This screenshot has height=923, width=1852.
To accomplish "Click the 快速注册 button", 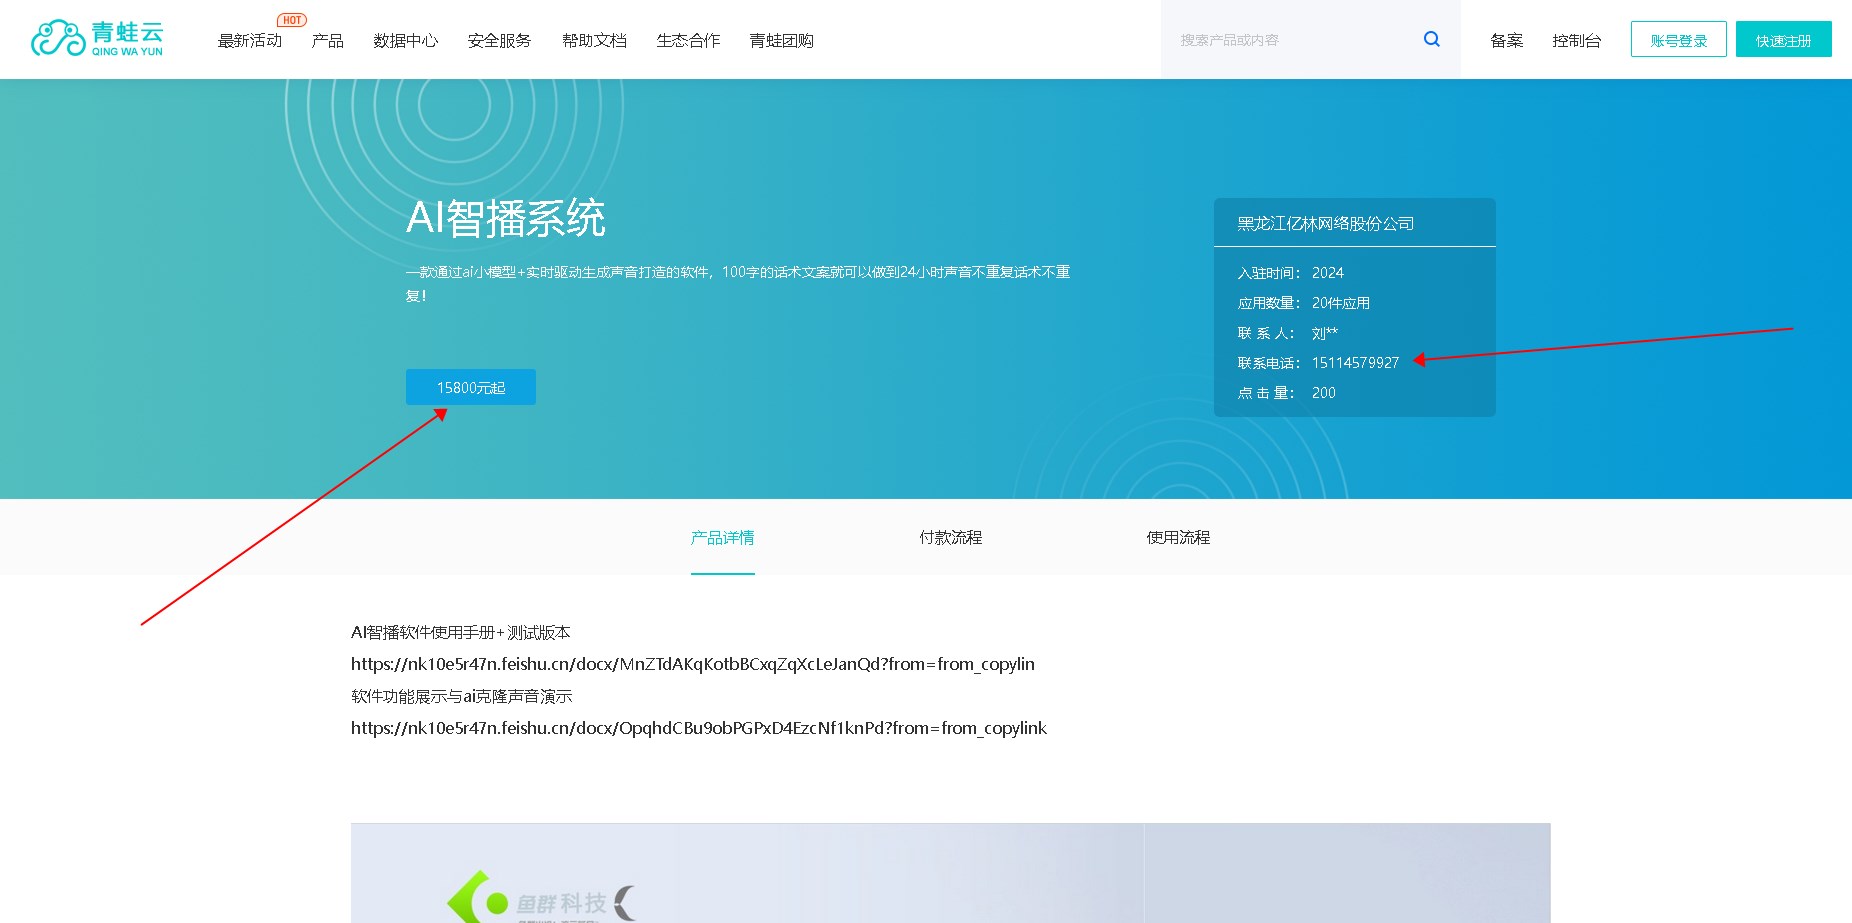I will [x=1783, y=39].
